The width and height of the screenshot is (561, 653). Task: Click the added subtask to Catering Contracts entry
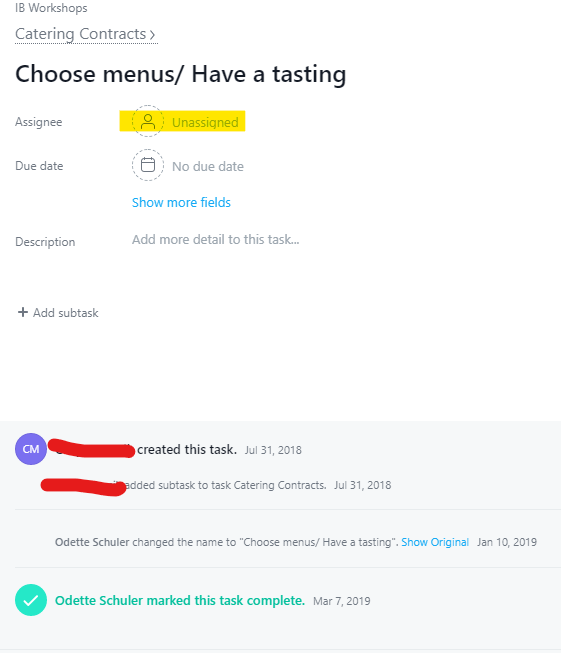[226, 485]
